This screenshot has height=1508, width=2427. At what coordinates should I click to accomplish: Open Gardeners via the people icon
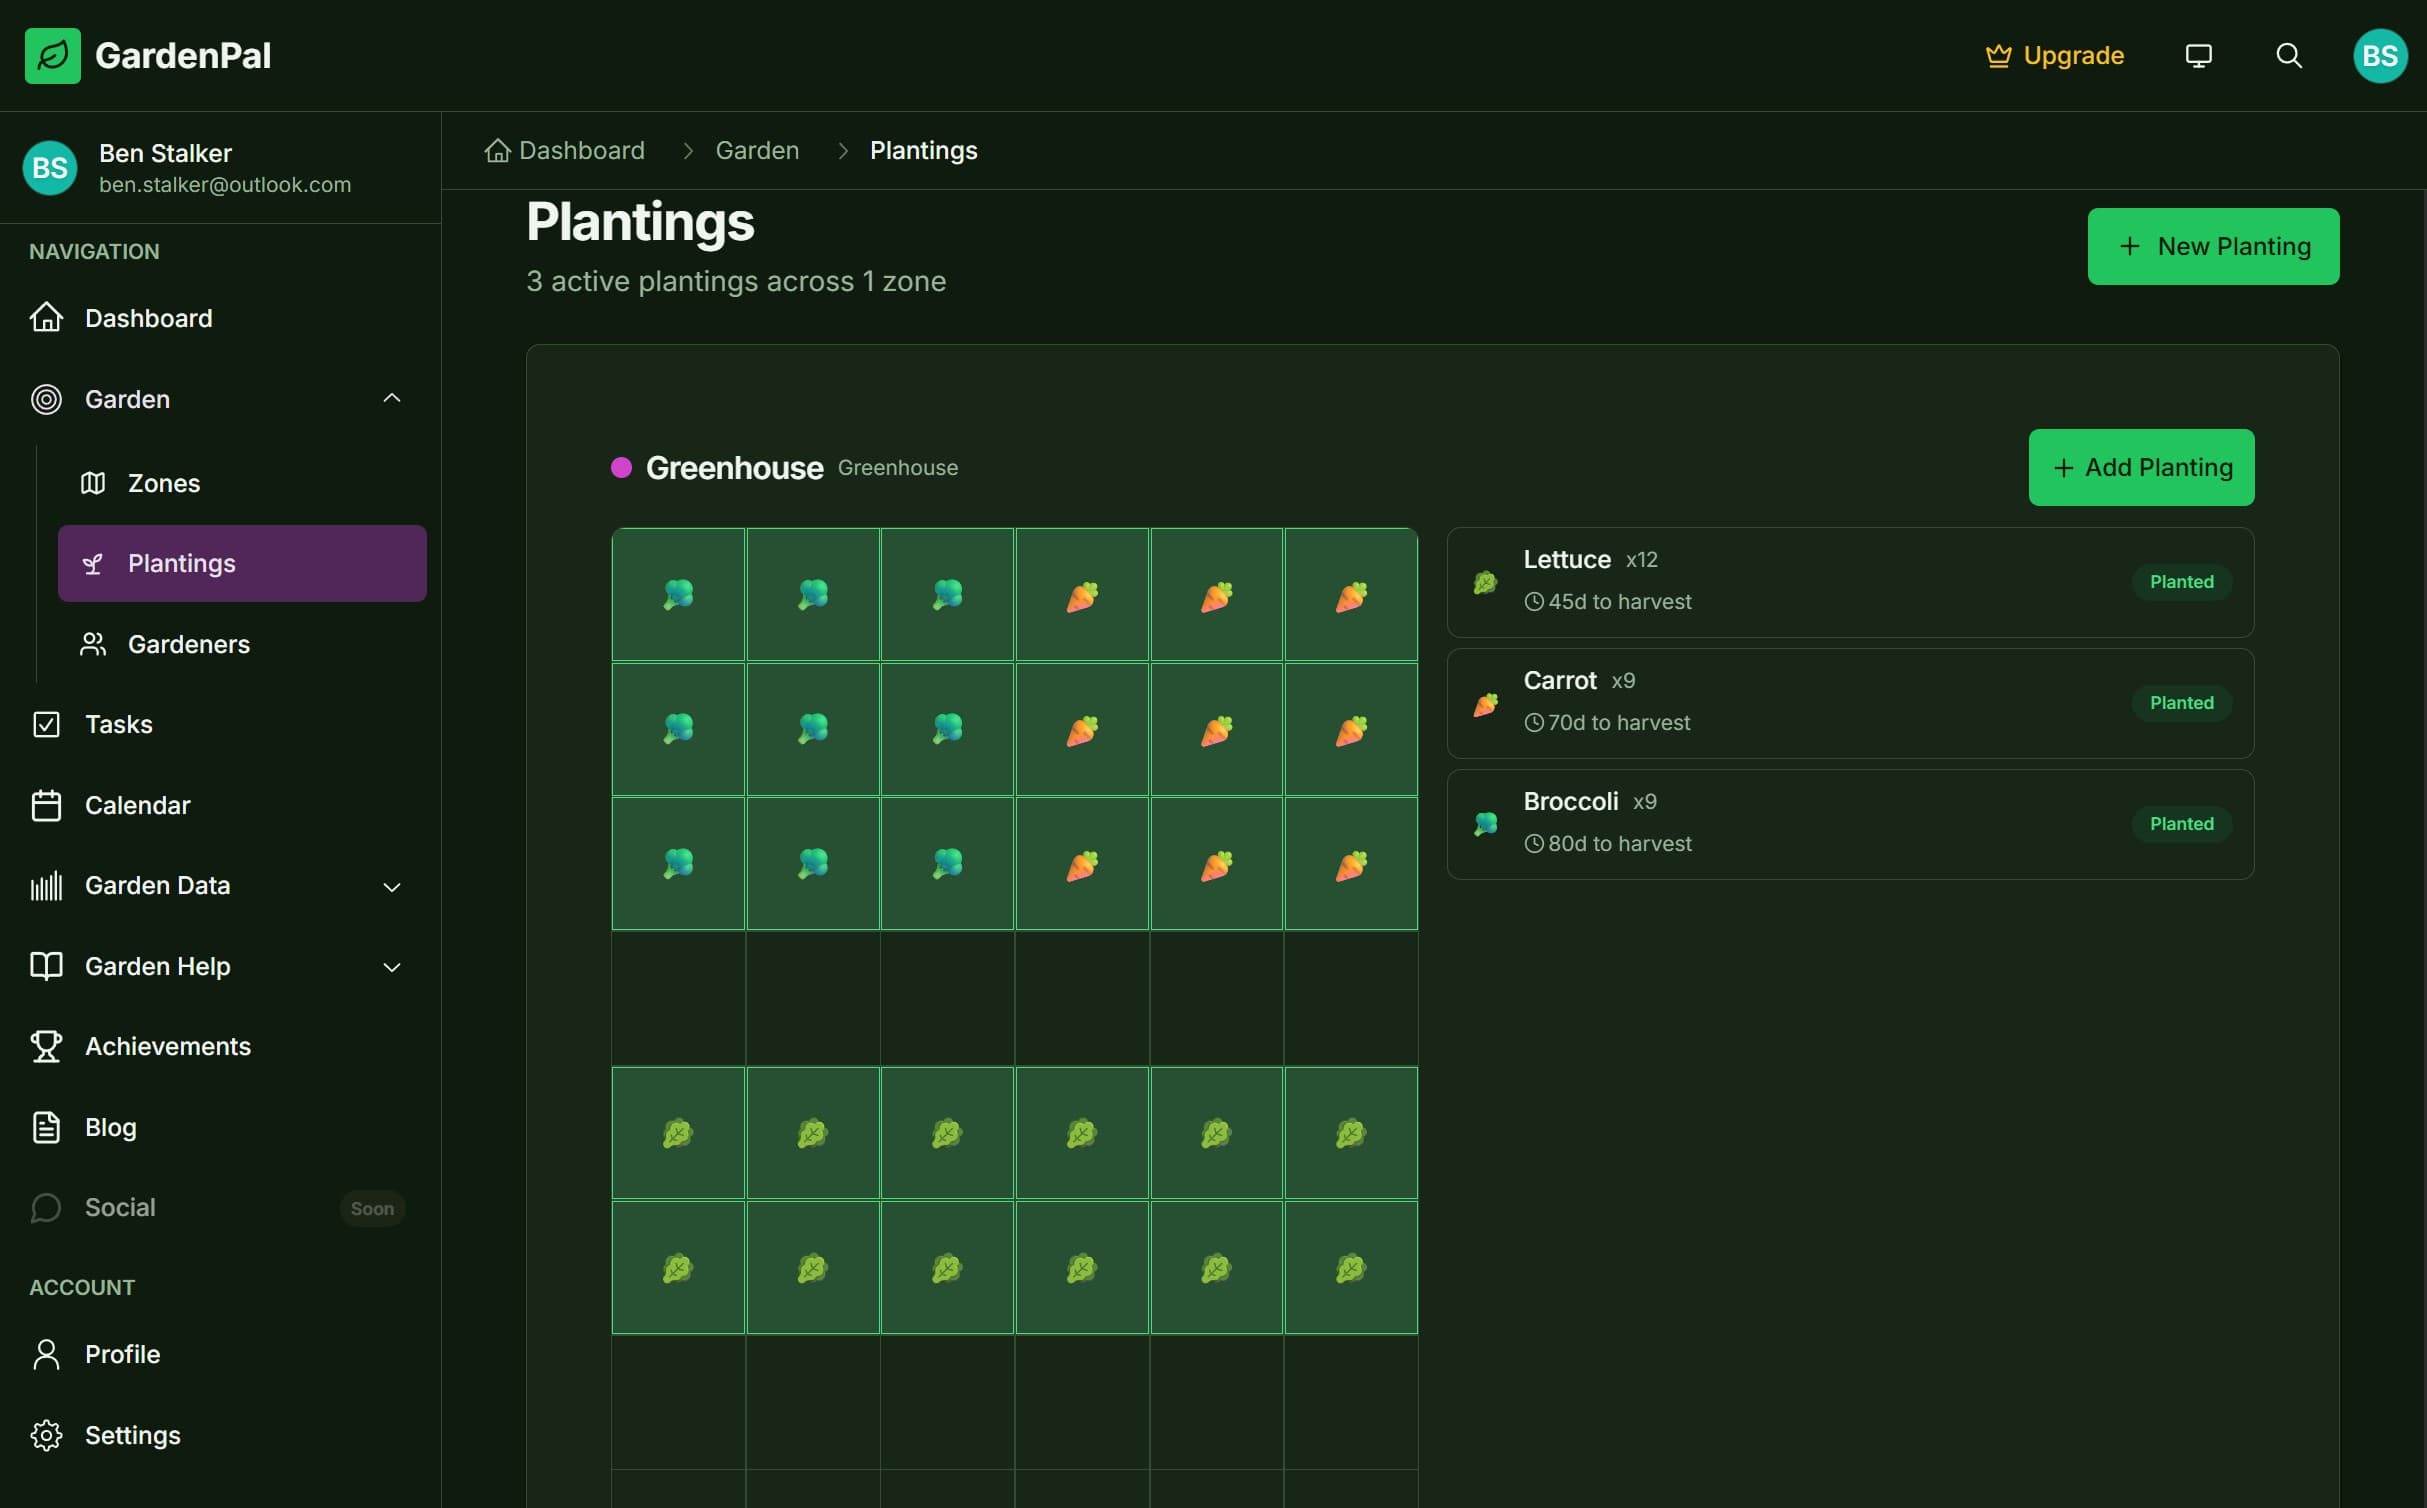tap(93, 644)
